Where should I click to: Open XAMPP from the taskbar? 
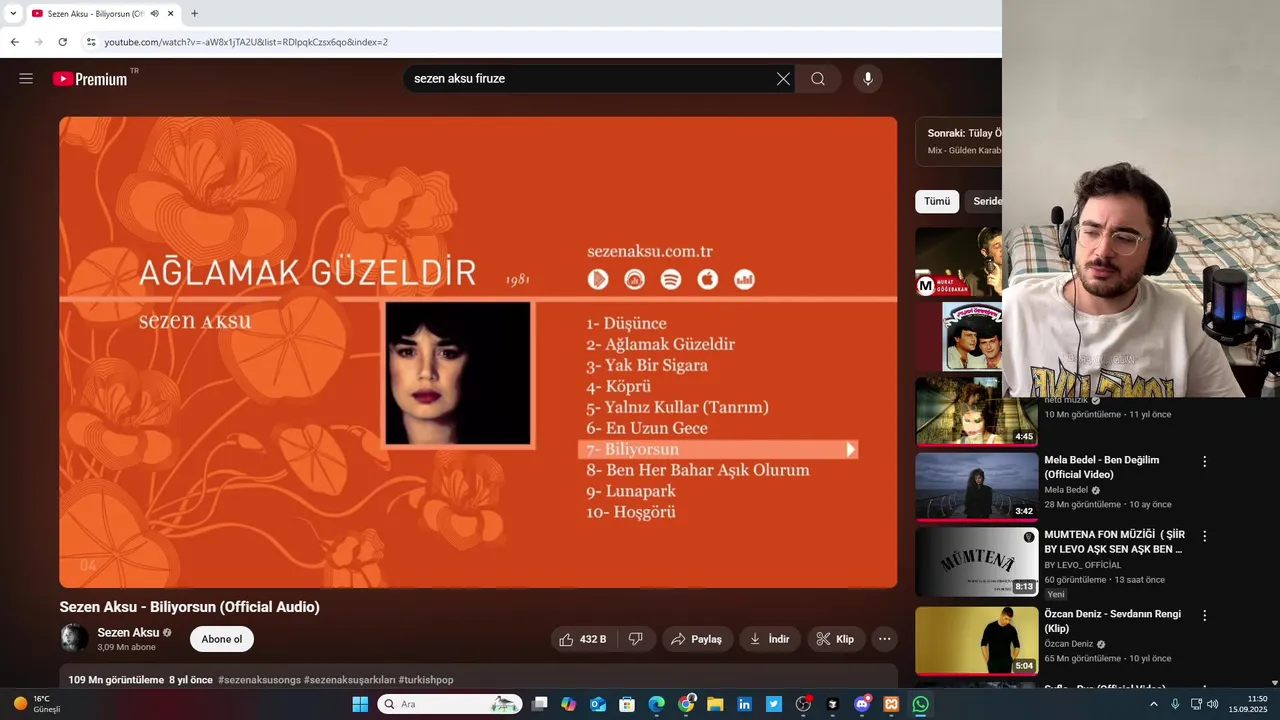point(891,704)
